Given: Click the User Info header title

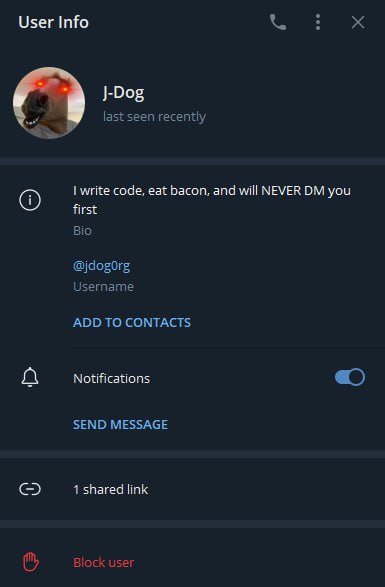Looking at the screenshot, I should coord(54,22).
